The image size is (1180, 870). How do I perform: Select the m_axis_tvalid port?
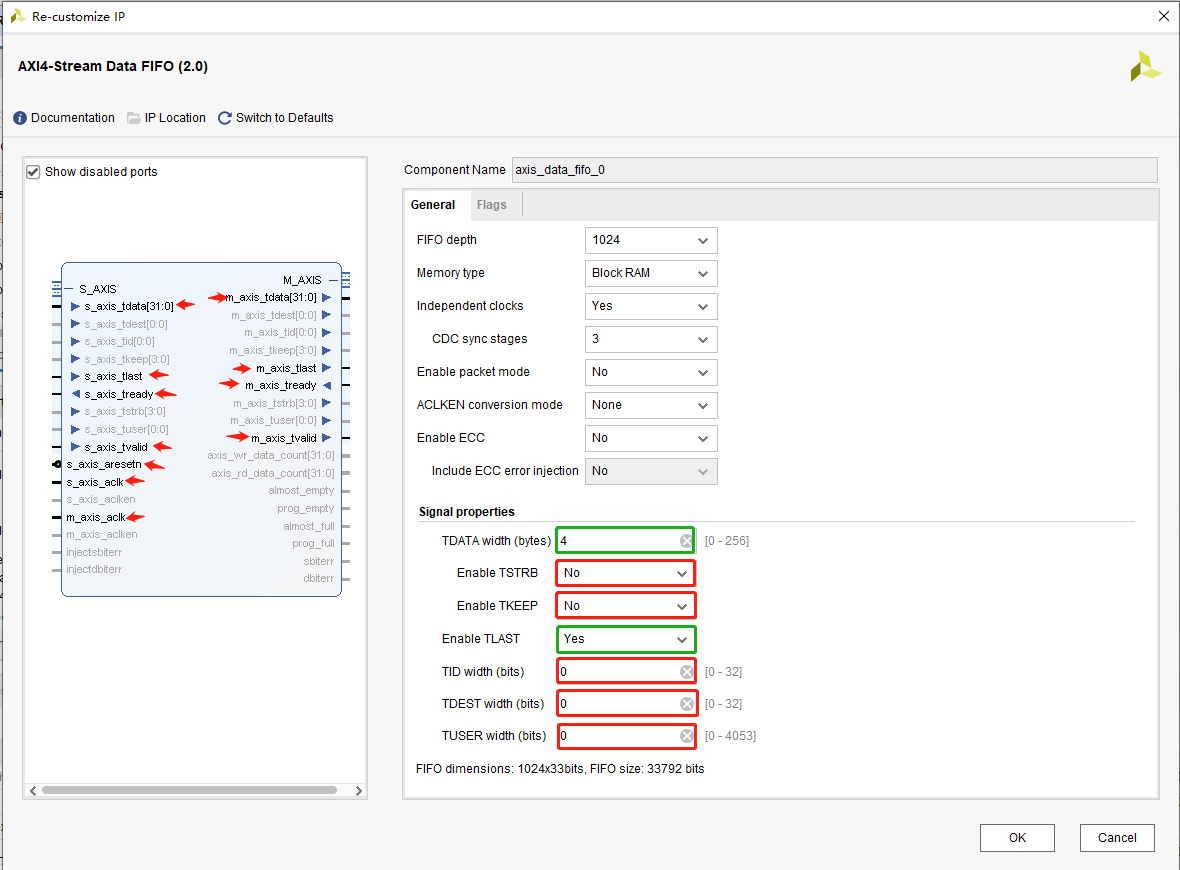point(284,438)
